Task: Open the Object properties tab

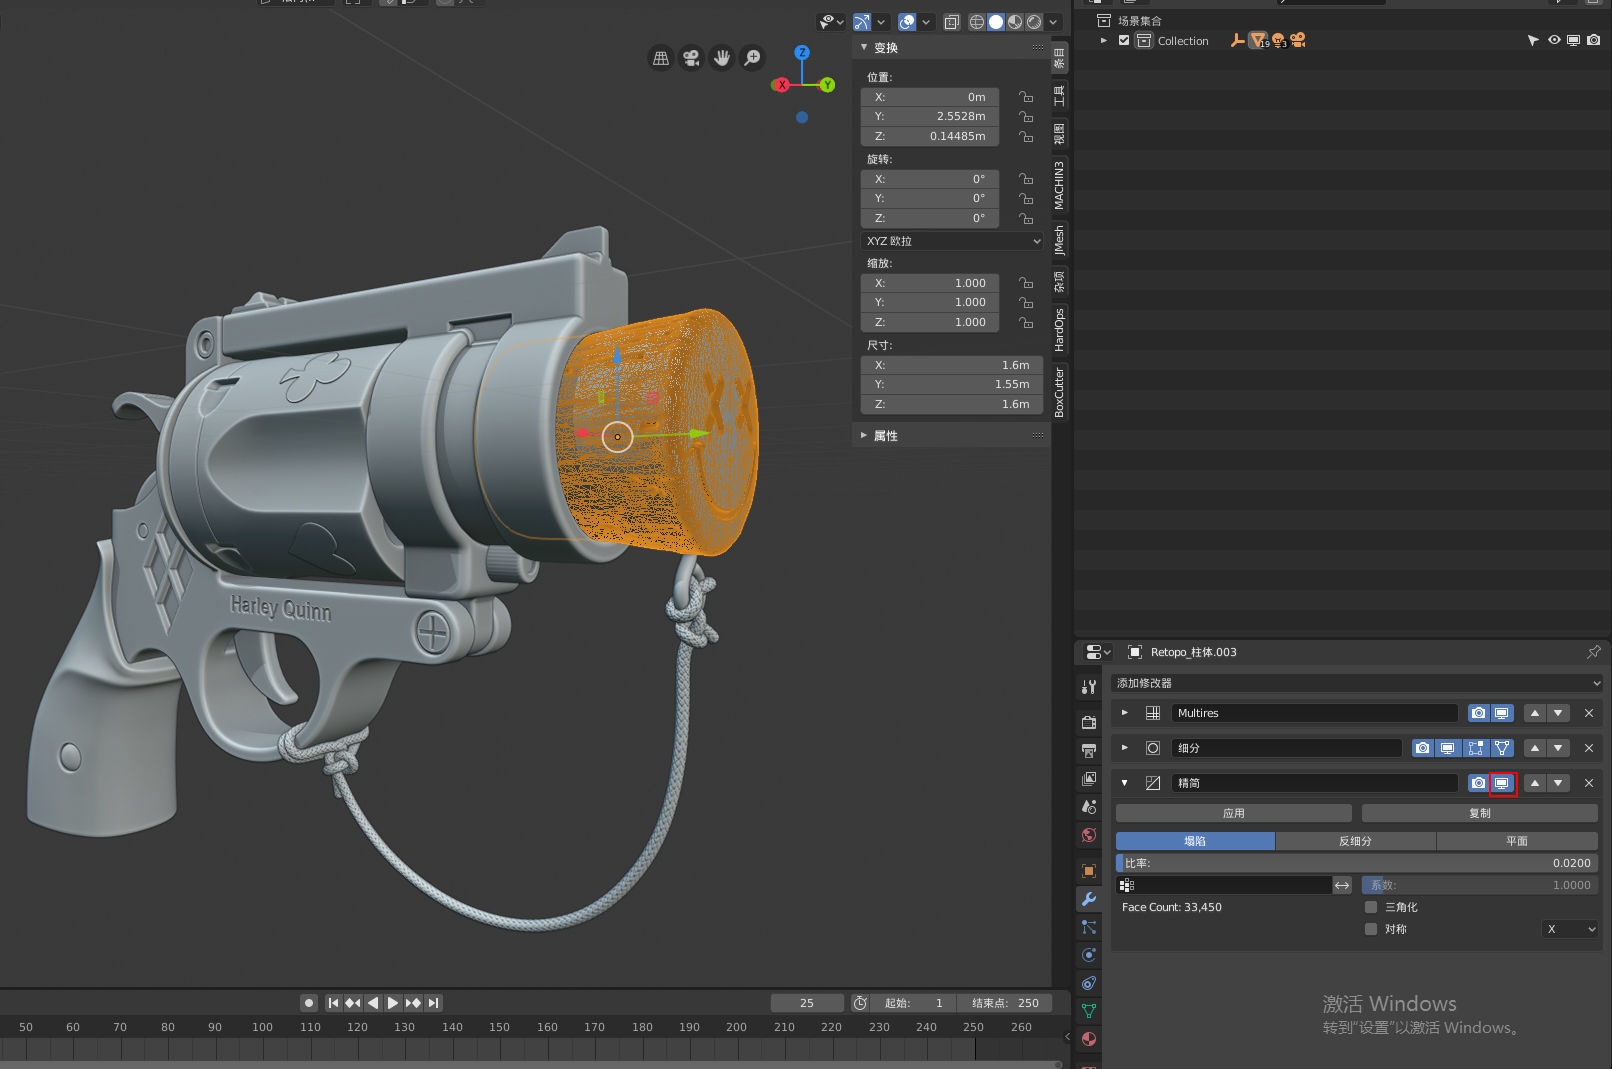Action: coord(1089,871)
